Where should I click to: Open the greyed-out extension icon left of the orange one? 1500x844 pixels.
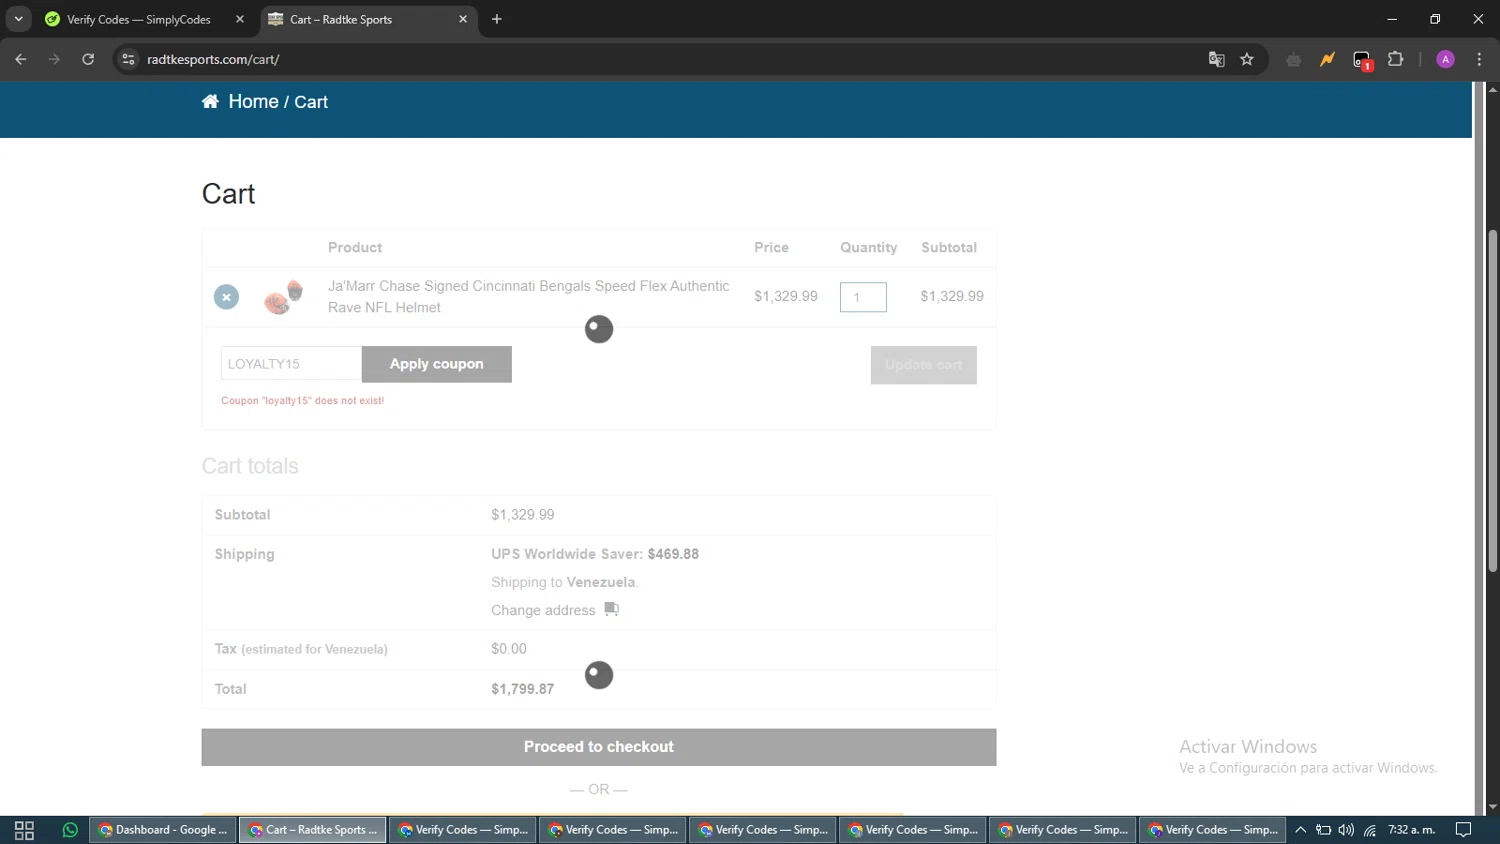pos(1293,60)
